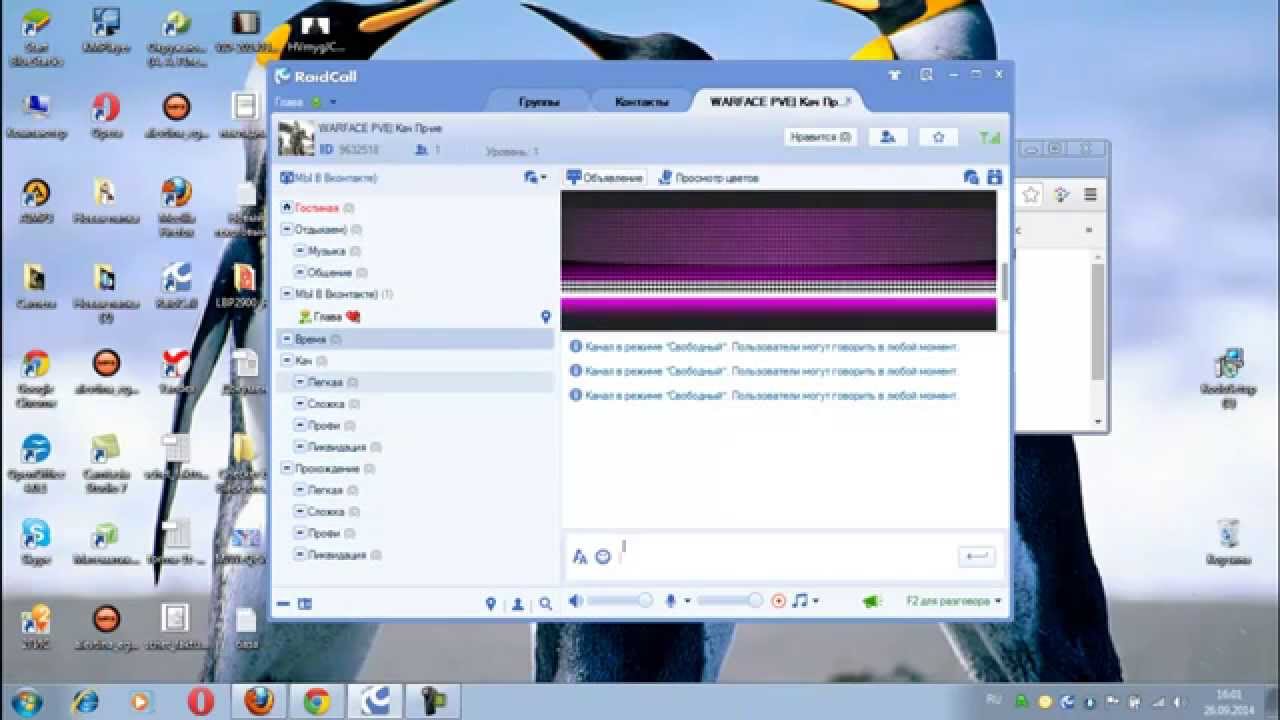Open the Skype desktop shortcut
The width and height of the screenshot is (1280, 720).
36,541
